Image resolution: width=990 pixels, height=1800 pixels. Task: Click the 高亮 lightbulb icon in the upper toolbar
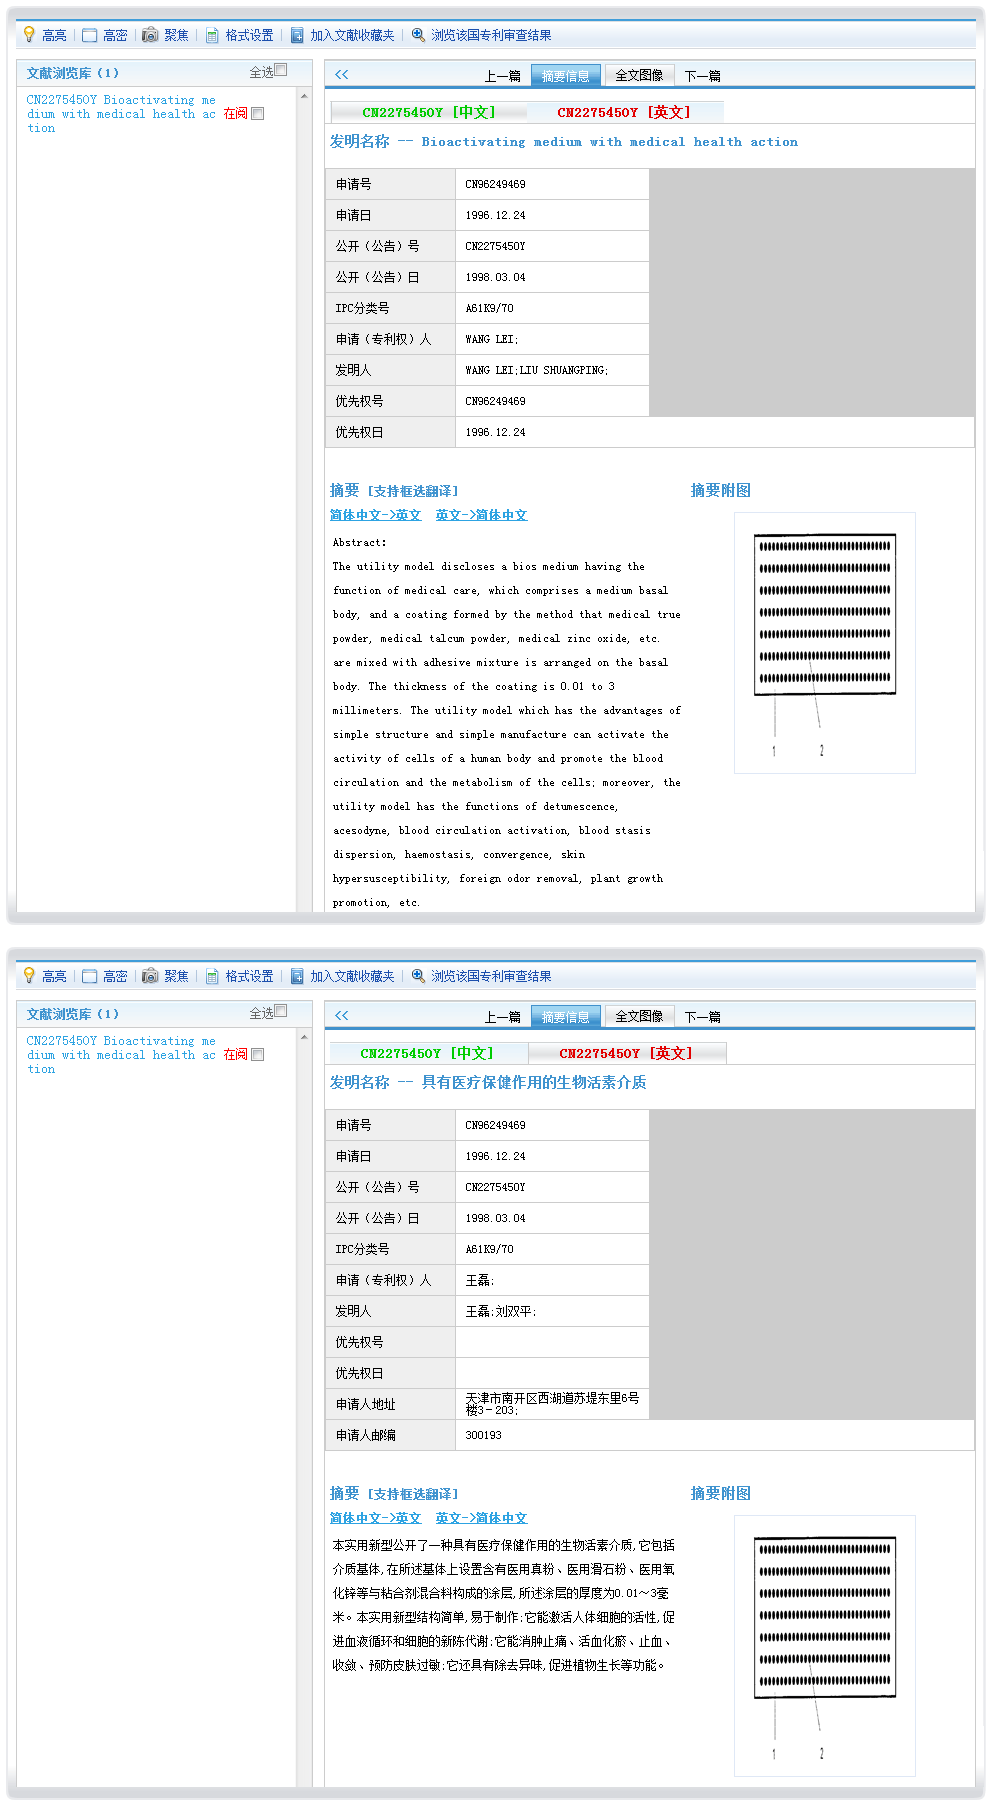click(x=29, y=35)
